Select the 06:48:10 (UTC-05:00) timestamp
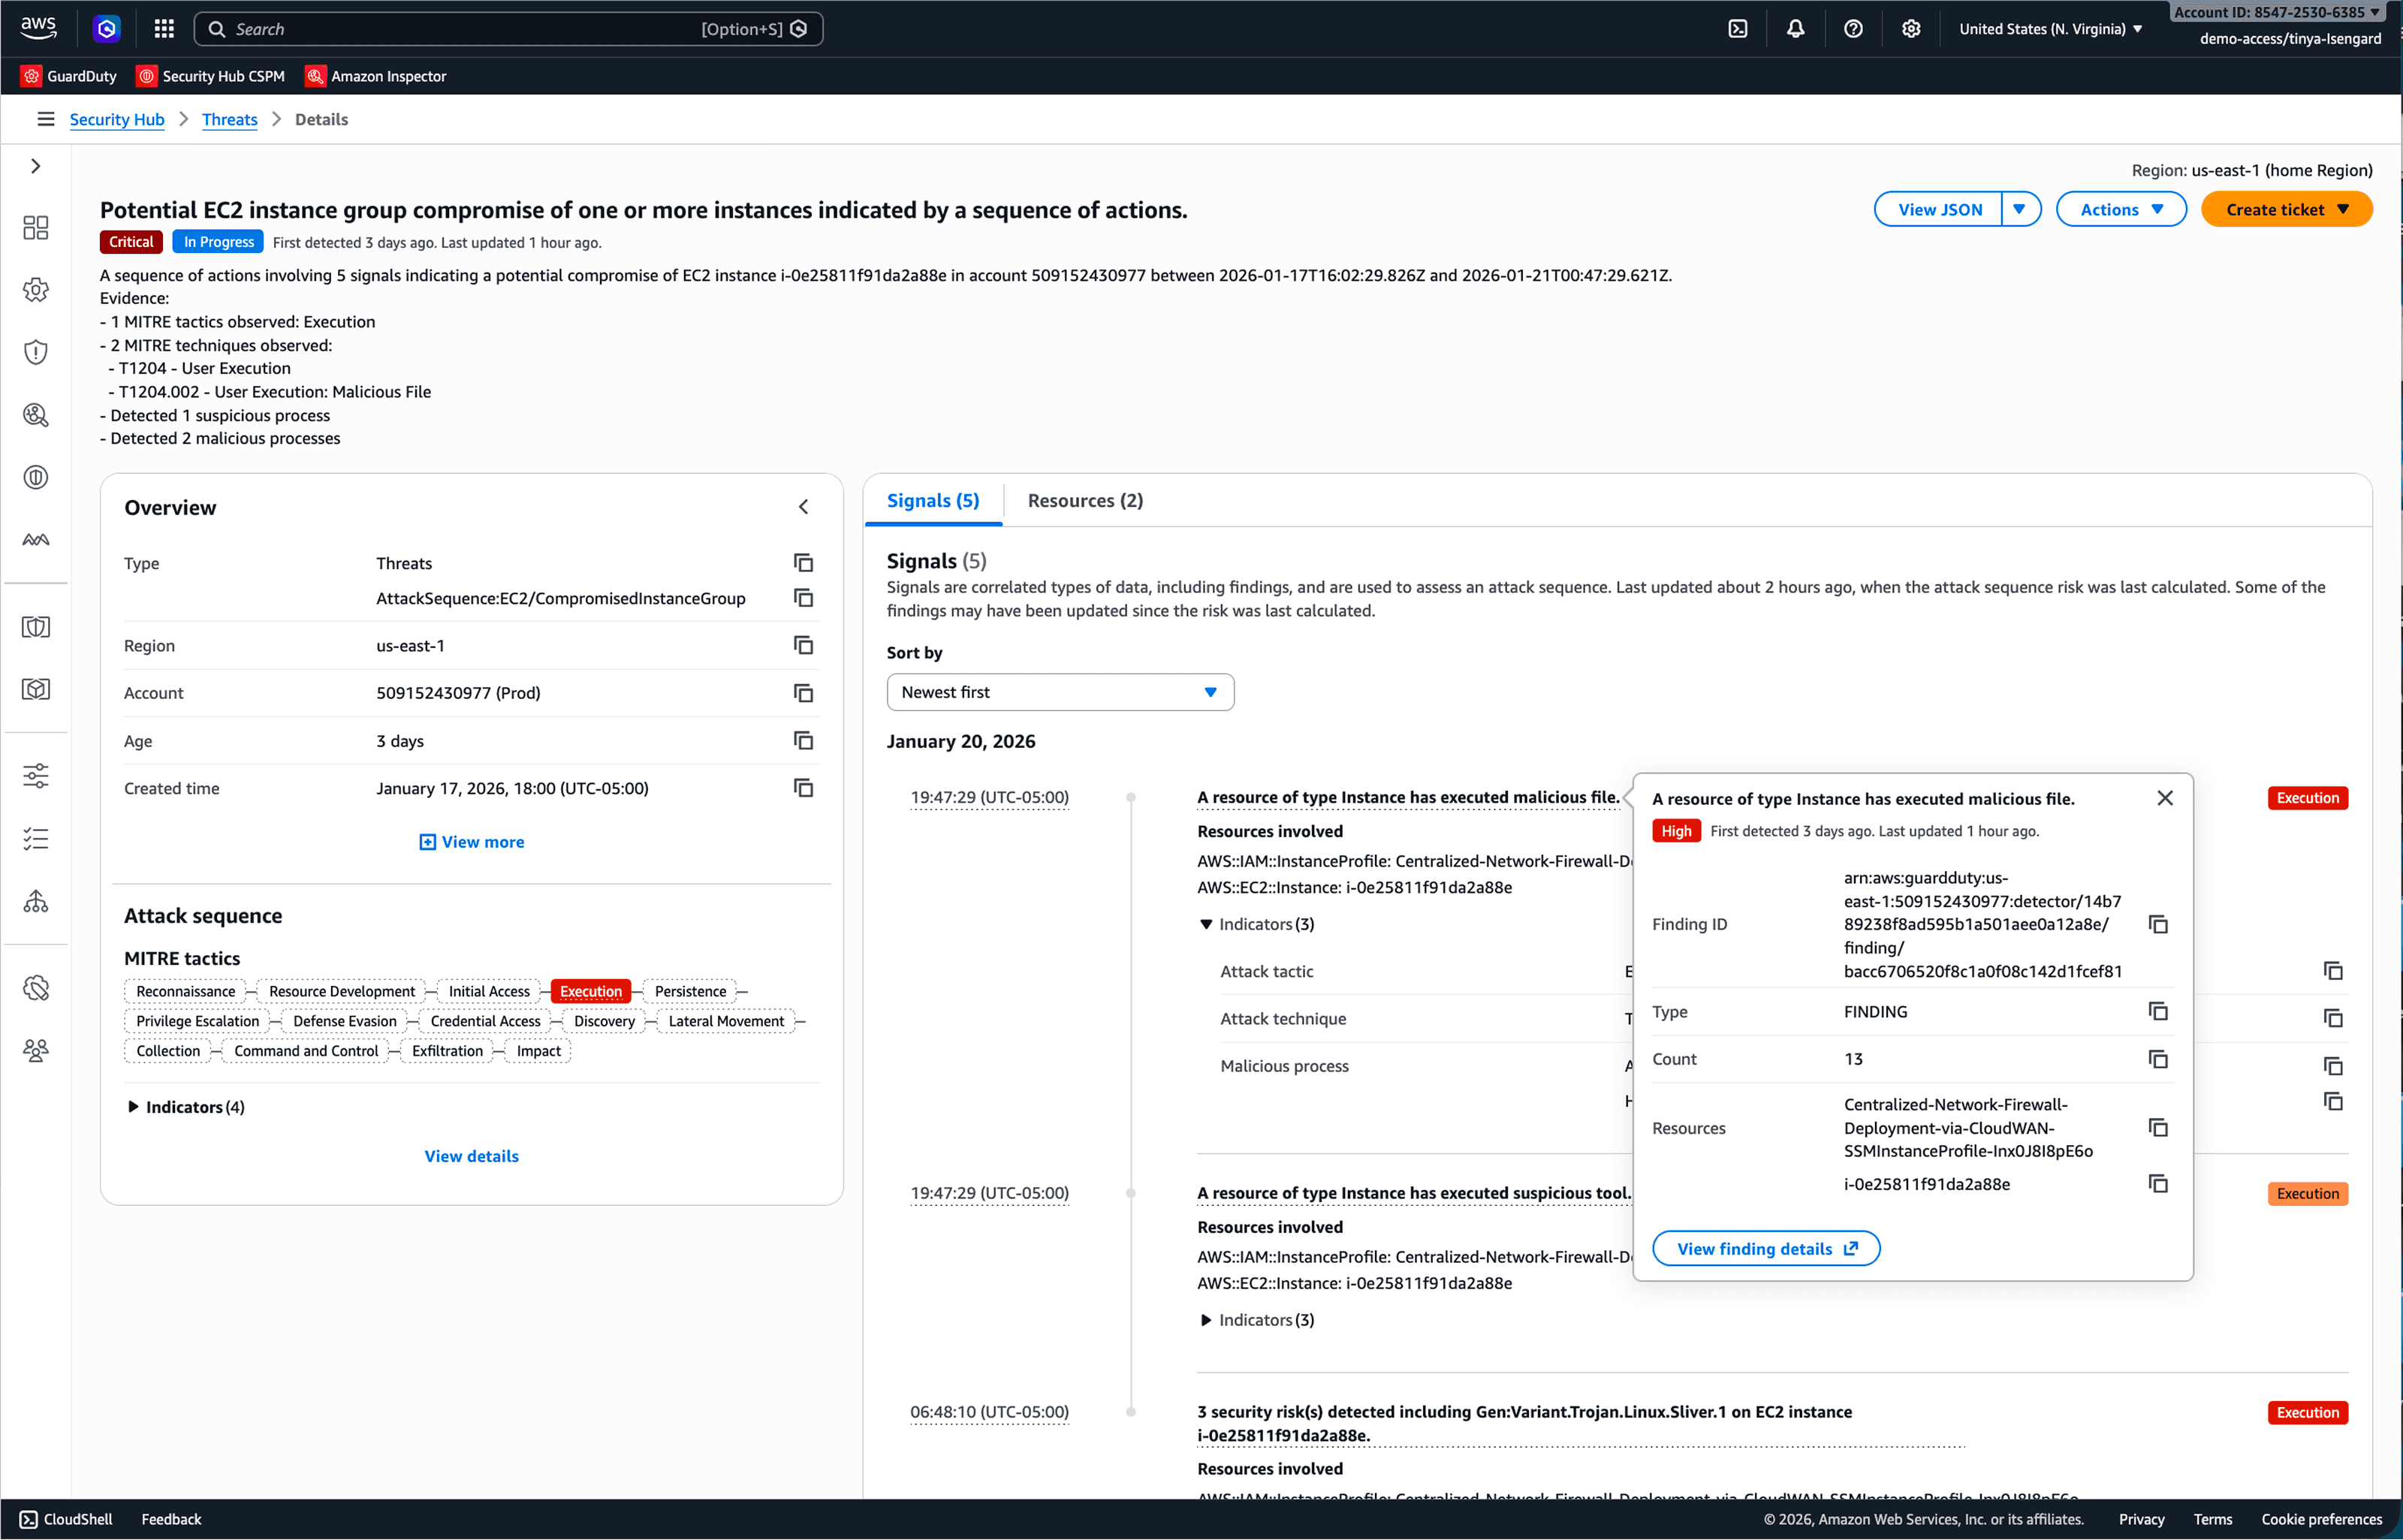2403x1540 pixels. [989, 1412]
